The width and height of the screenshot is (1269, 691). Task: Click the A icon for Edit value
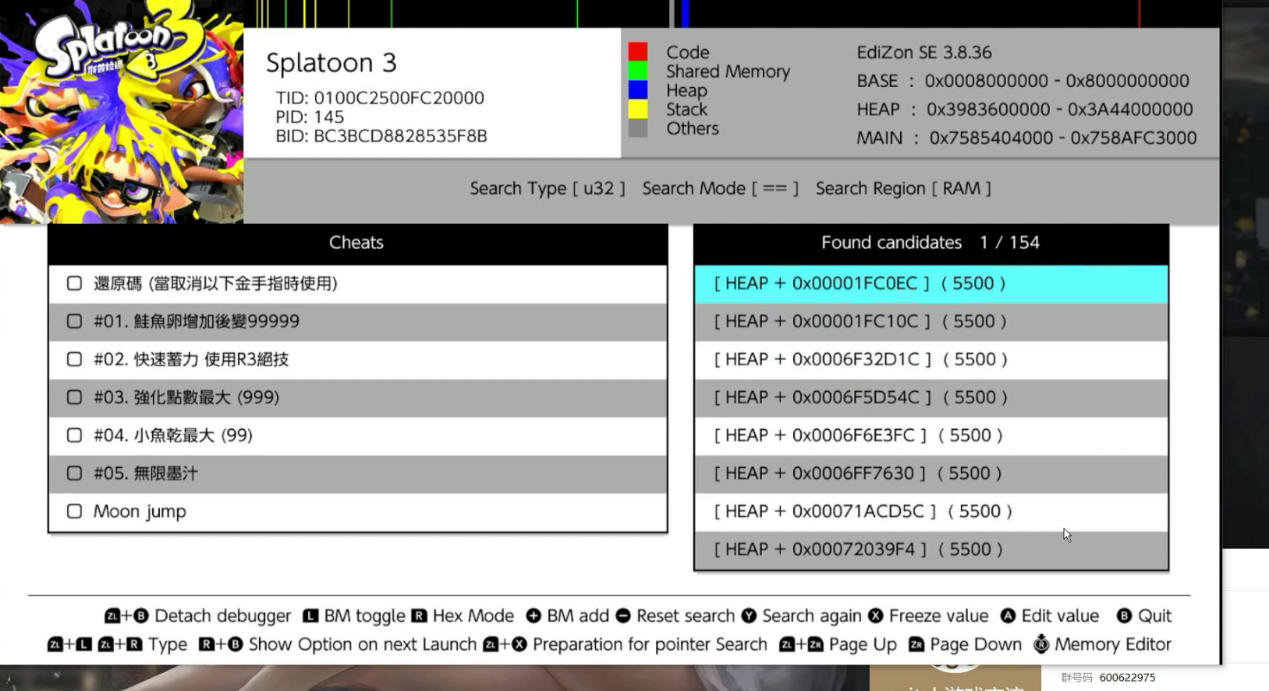1008,616
